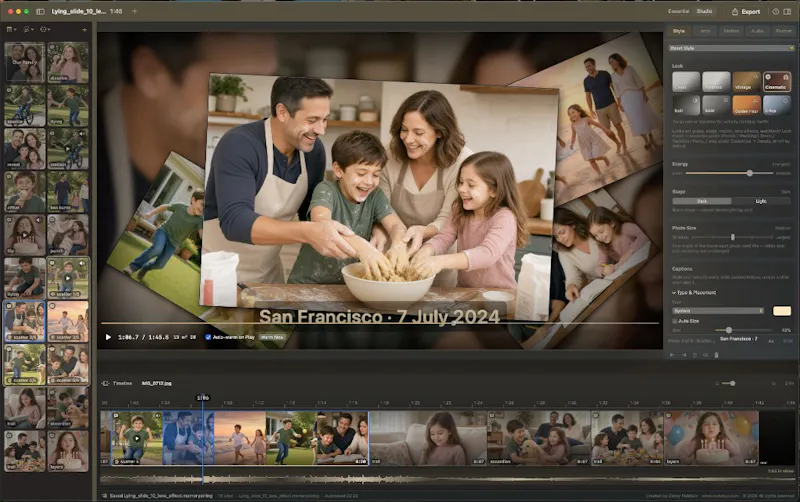Click the move-to-start icon at inspector bottom

click(672, 355)
